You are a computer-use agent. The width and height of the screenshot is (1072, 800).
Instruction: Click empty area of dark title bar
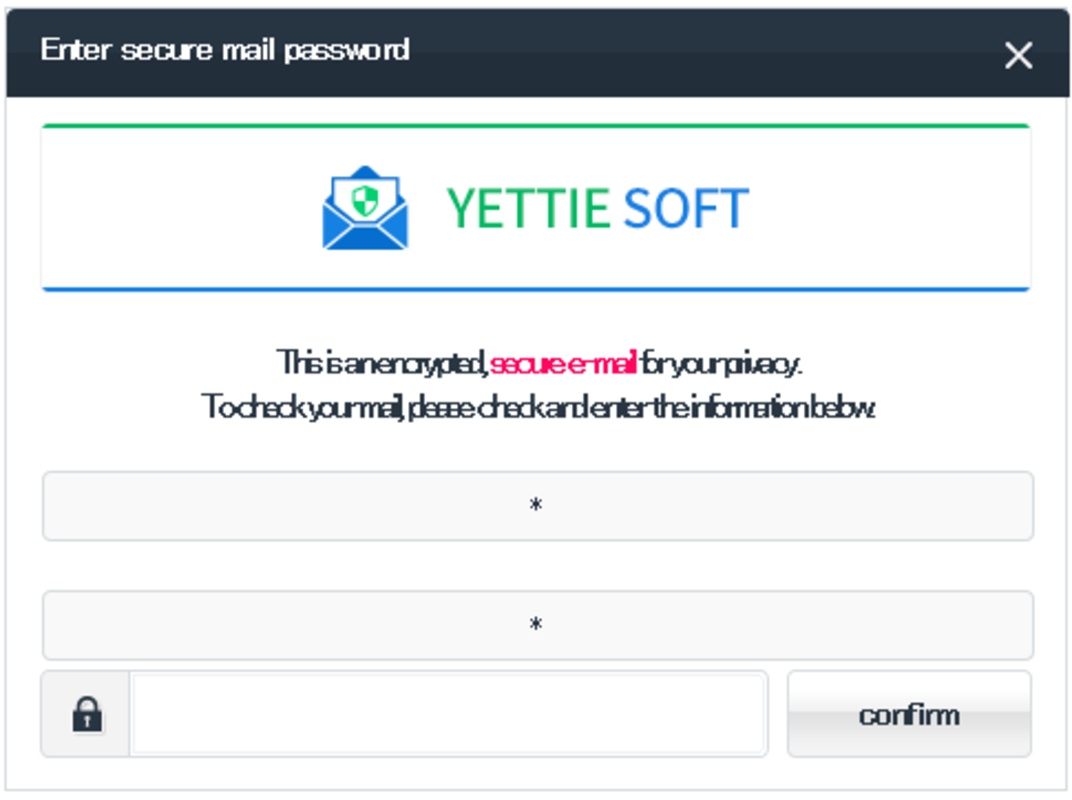click(700, 52)
